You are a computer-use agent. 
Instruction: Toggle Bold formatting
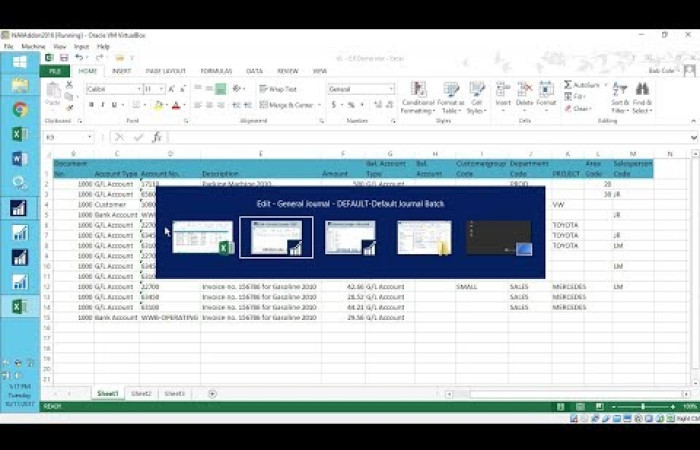91,105
